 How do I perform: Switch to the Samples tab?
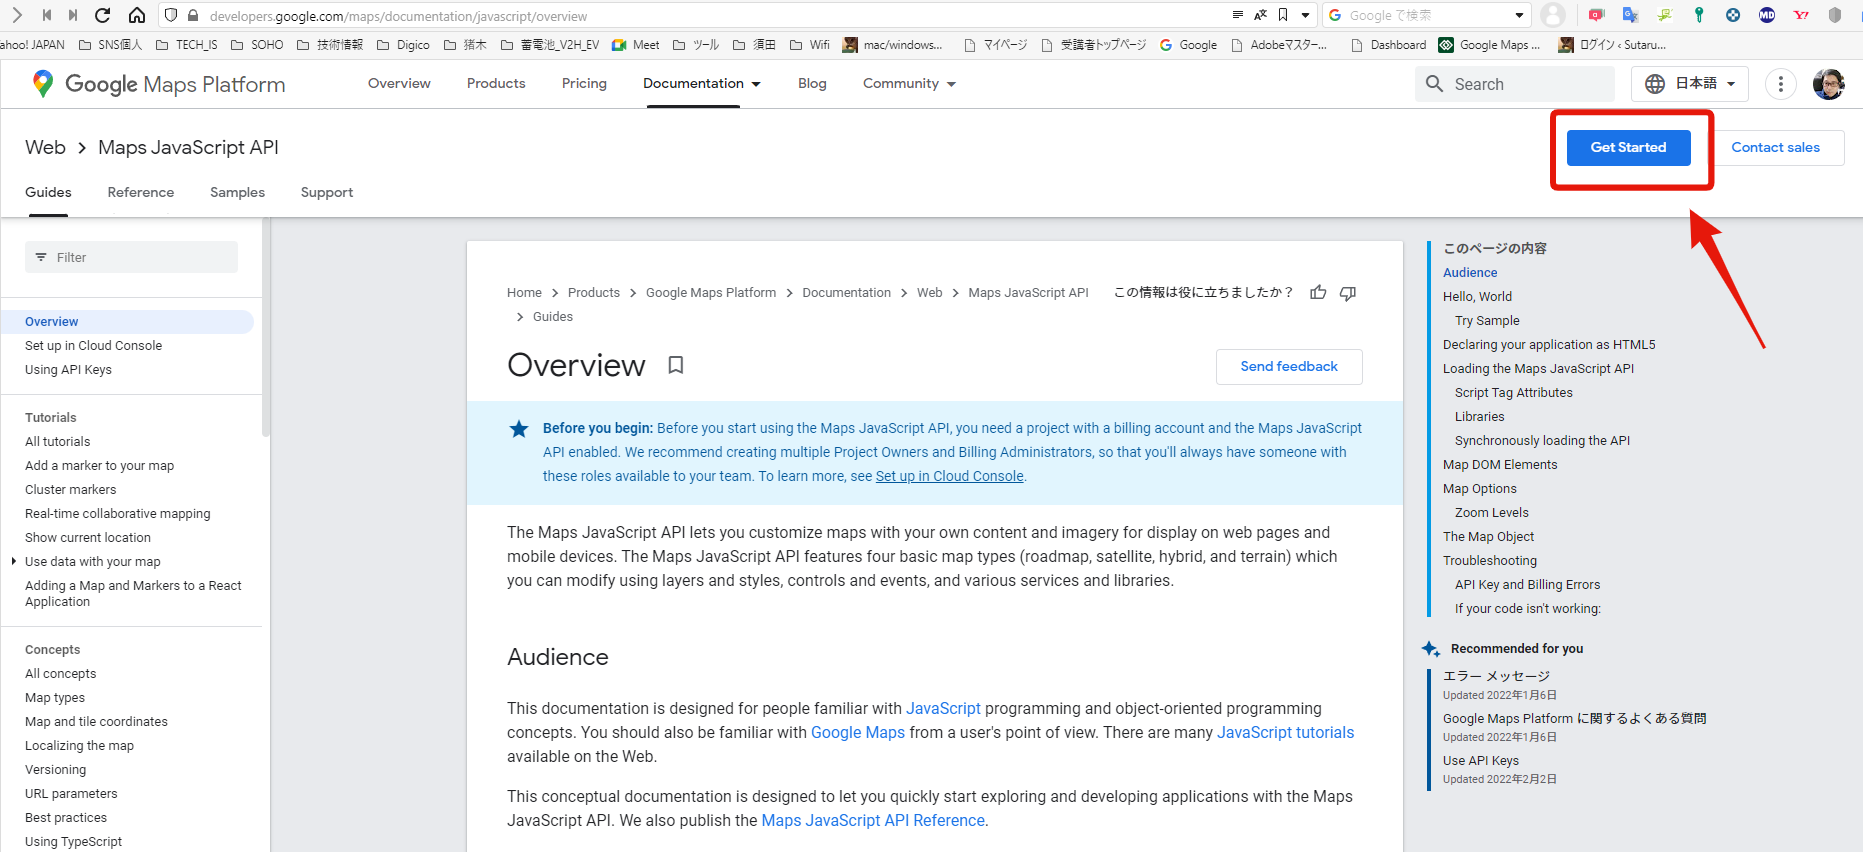(237, 192)
